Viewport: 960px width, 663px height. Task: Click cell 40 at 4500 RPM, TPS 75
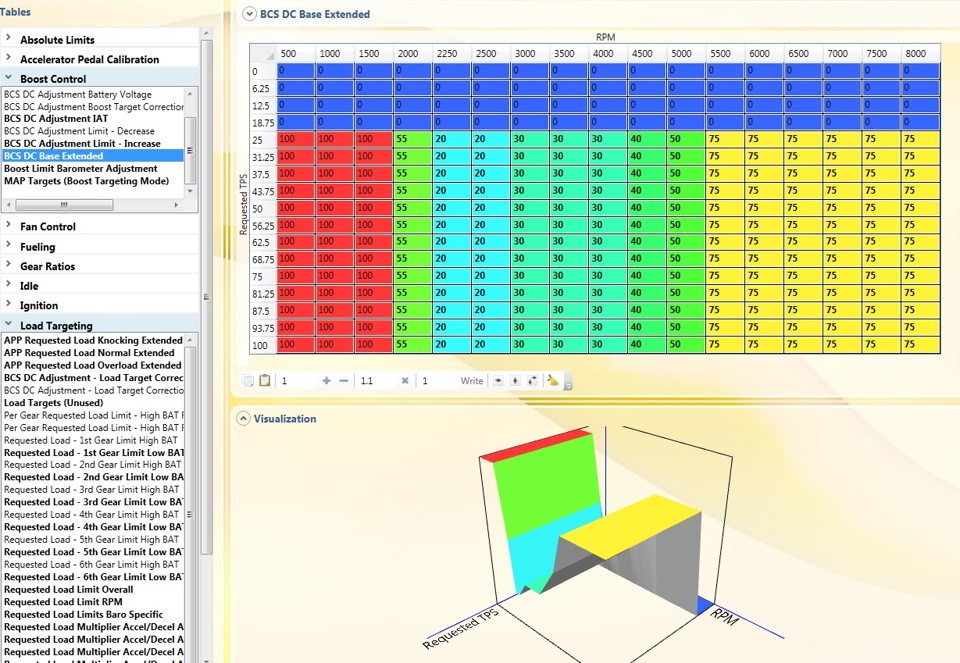click(647, 275)
